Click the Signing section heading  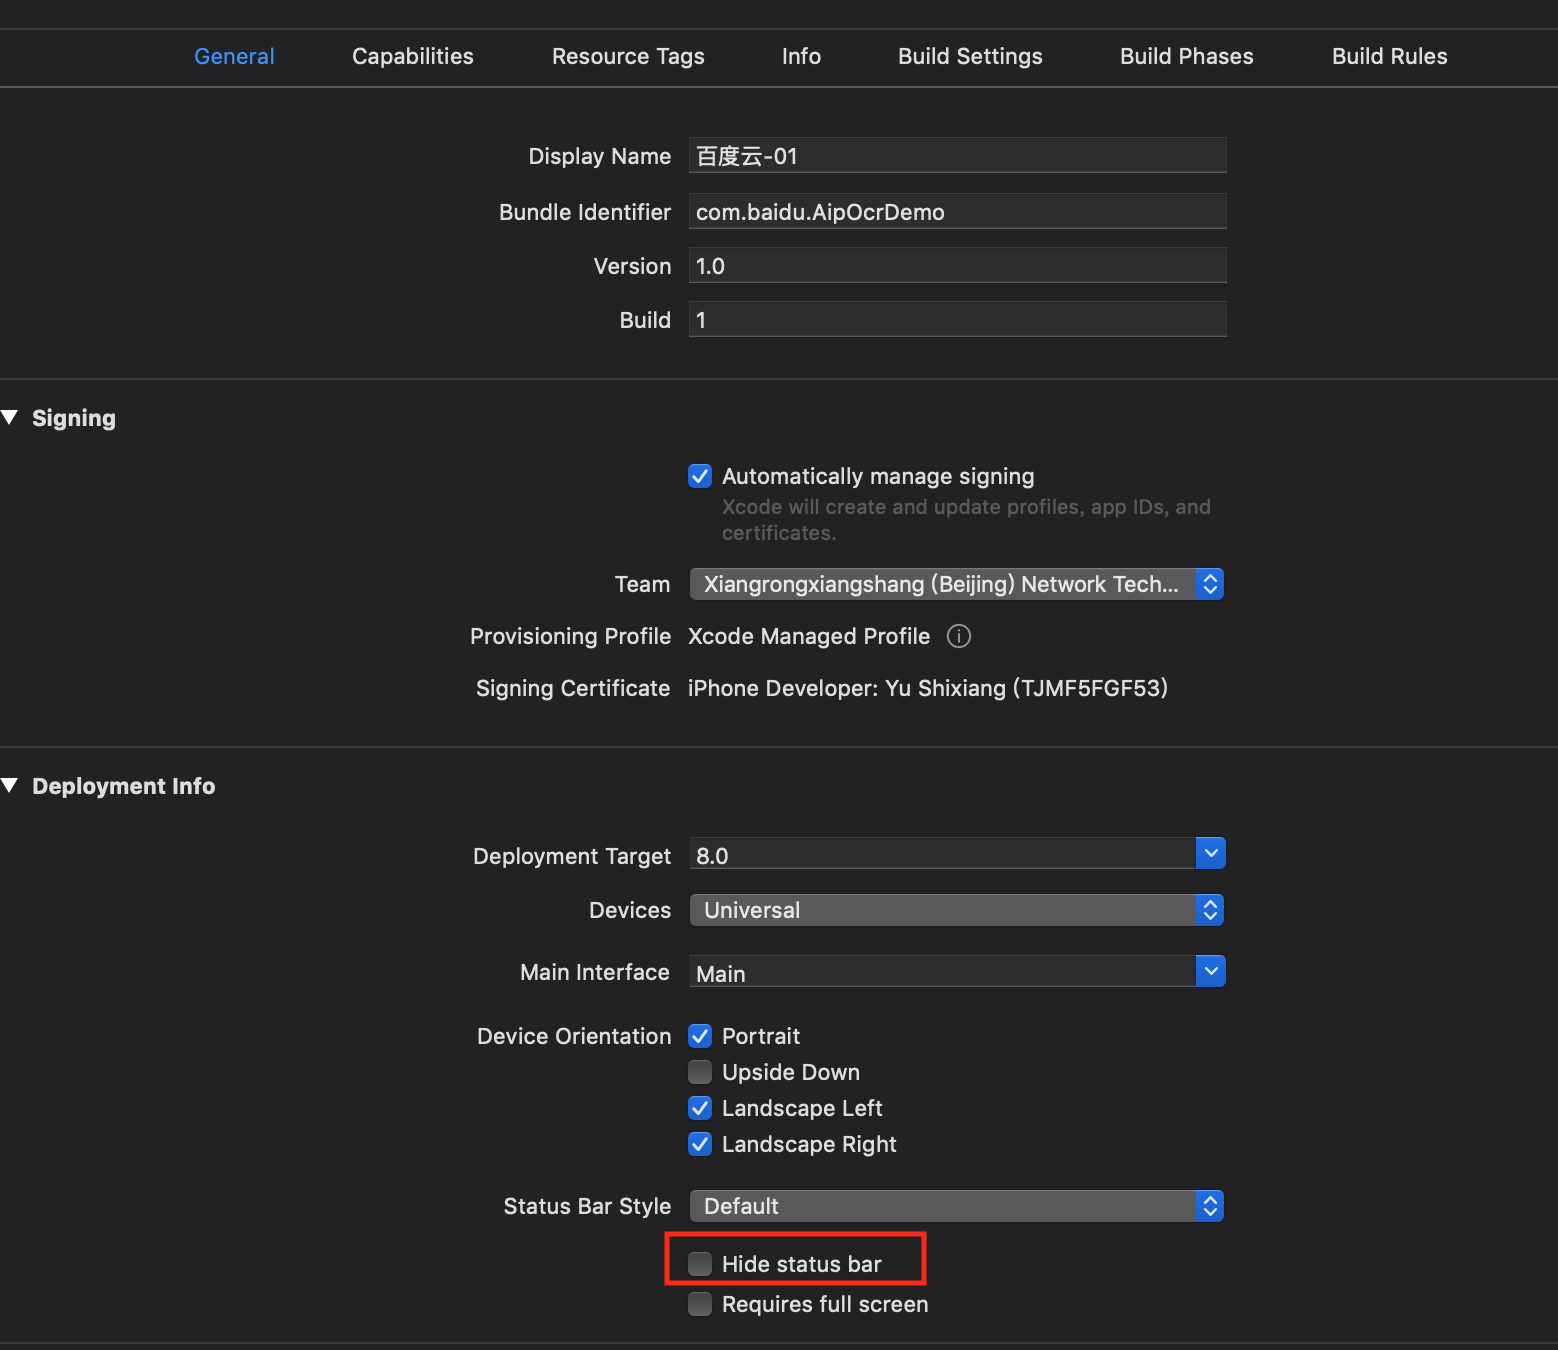tap(74, 418)
